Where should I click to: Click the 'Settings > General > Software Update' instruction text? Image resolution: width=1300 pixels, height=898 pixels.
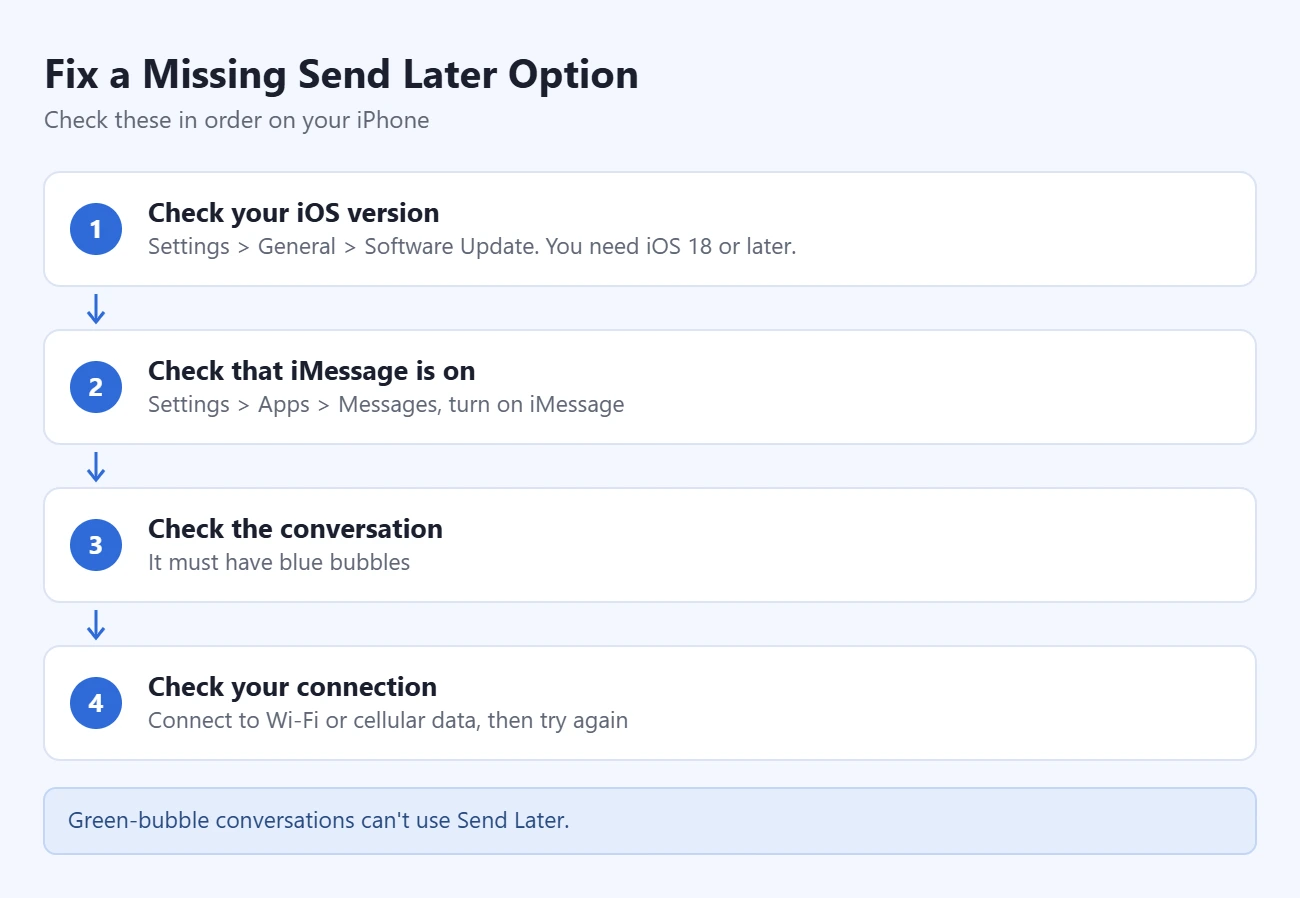[472, 246]
